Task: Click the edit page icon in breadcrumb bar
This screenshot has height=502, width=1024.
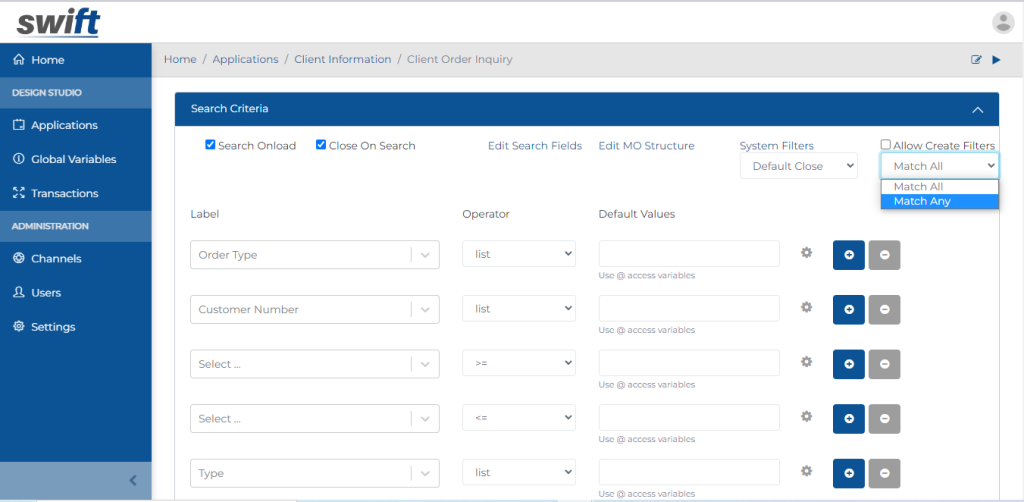Action: (x=976, y=60)
